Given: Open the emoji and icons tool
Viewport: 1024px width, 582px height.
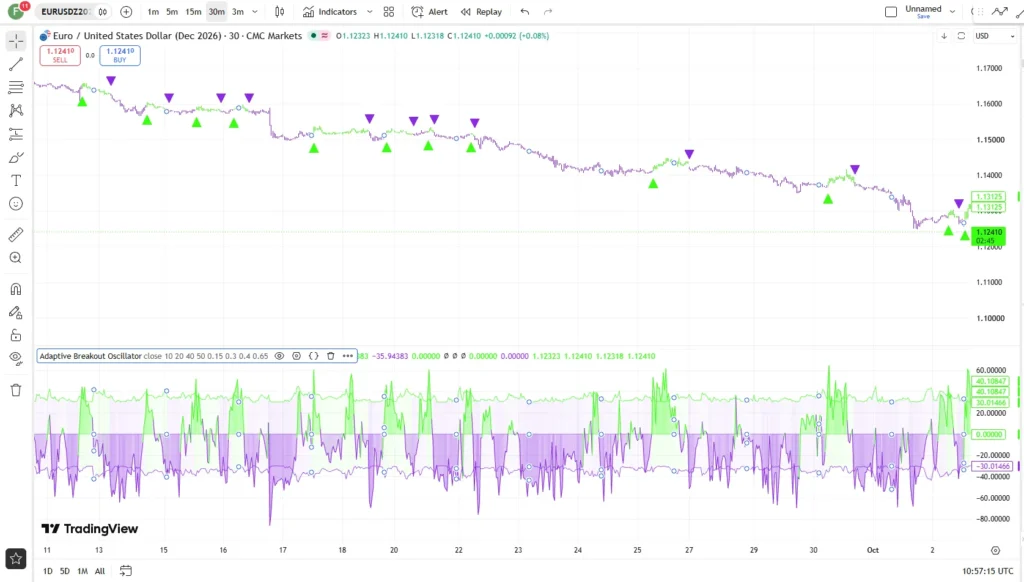Looking at the screenshot, I should click(16, 204).
